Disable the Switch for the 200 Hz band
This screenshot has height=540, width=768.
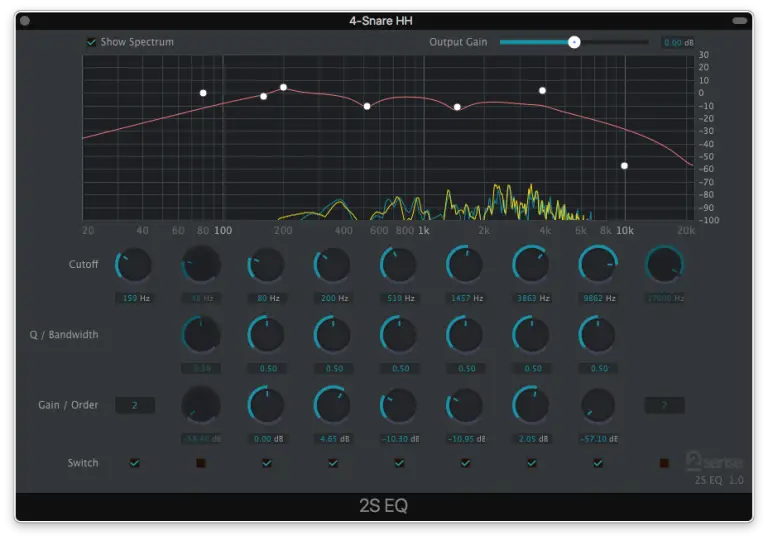[x=333, y=463]
